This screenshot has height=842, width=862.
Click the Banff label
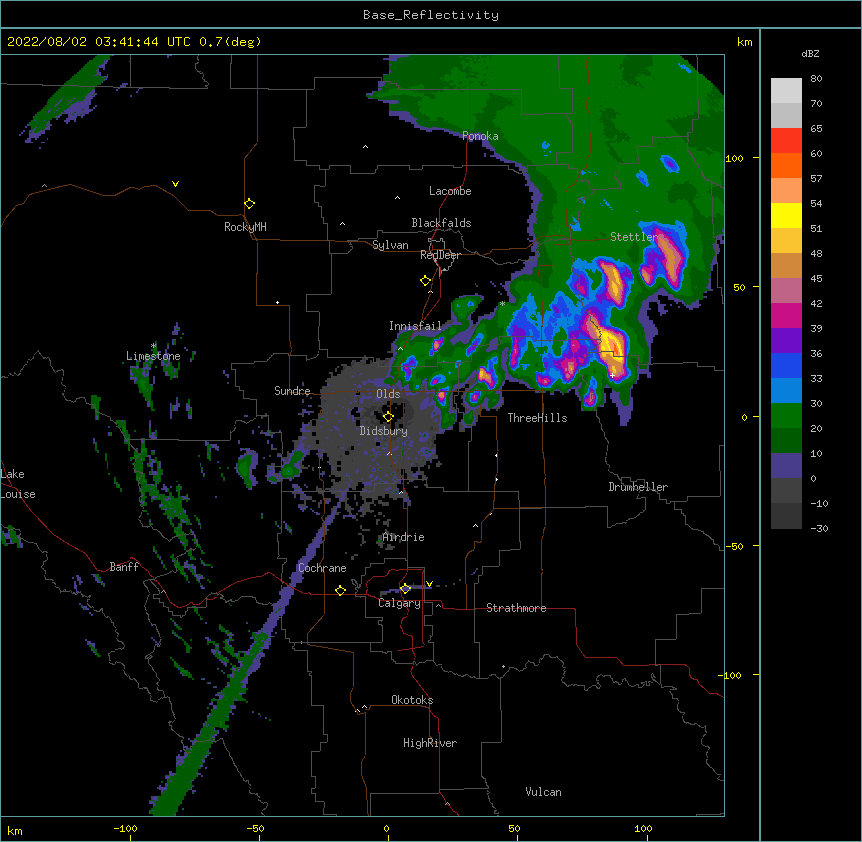(124, 567)
